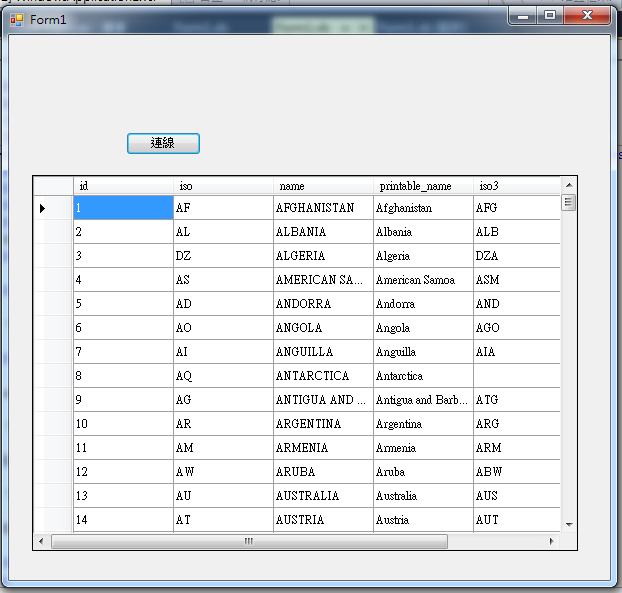Click the horizontal scroll right arrow

[x=551, y=541]
